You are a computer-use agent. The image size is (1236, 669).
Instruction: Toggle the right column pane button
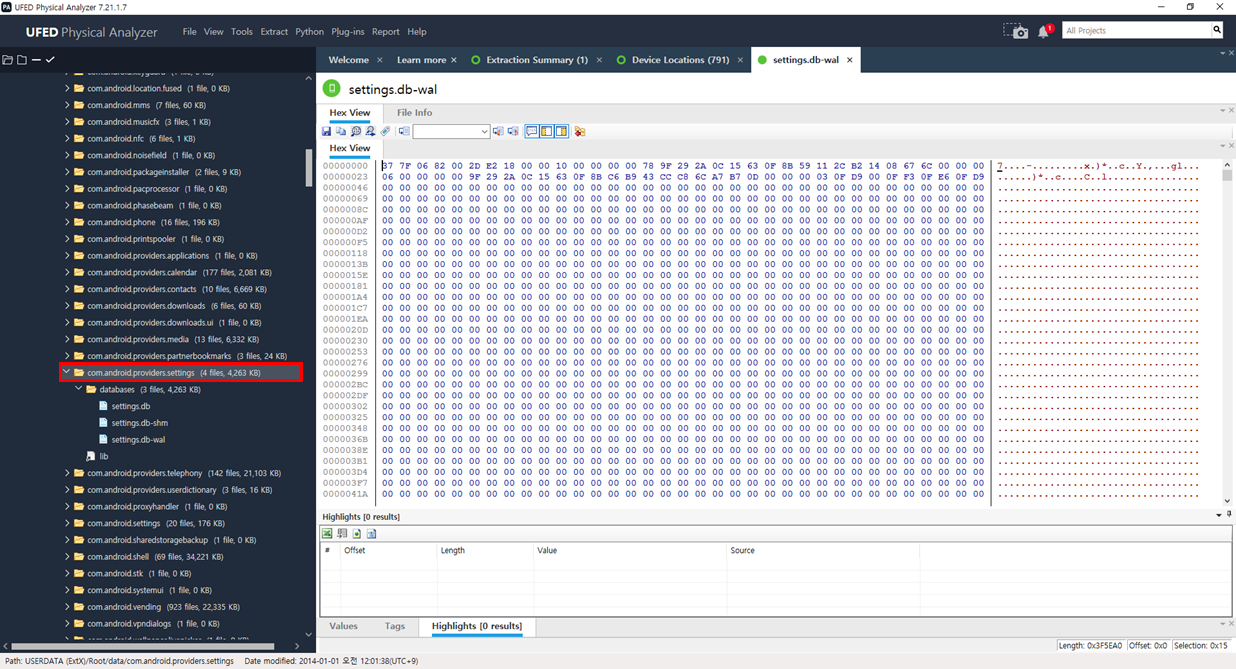pyautogui.click(x=562, y=132)
